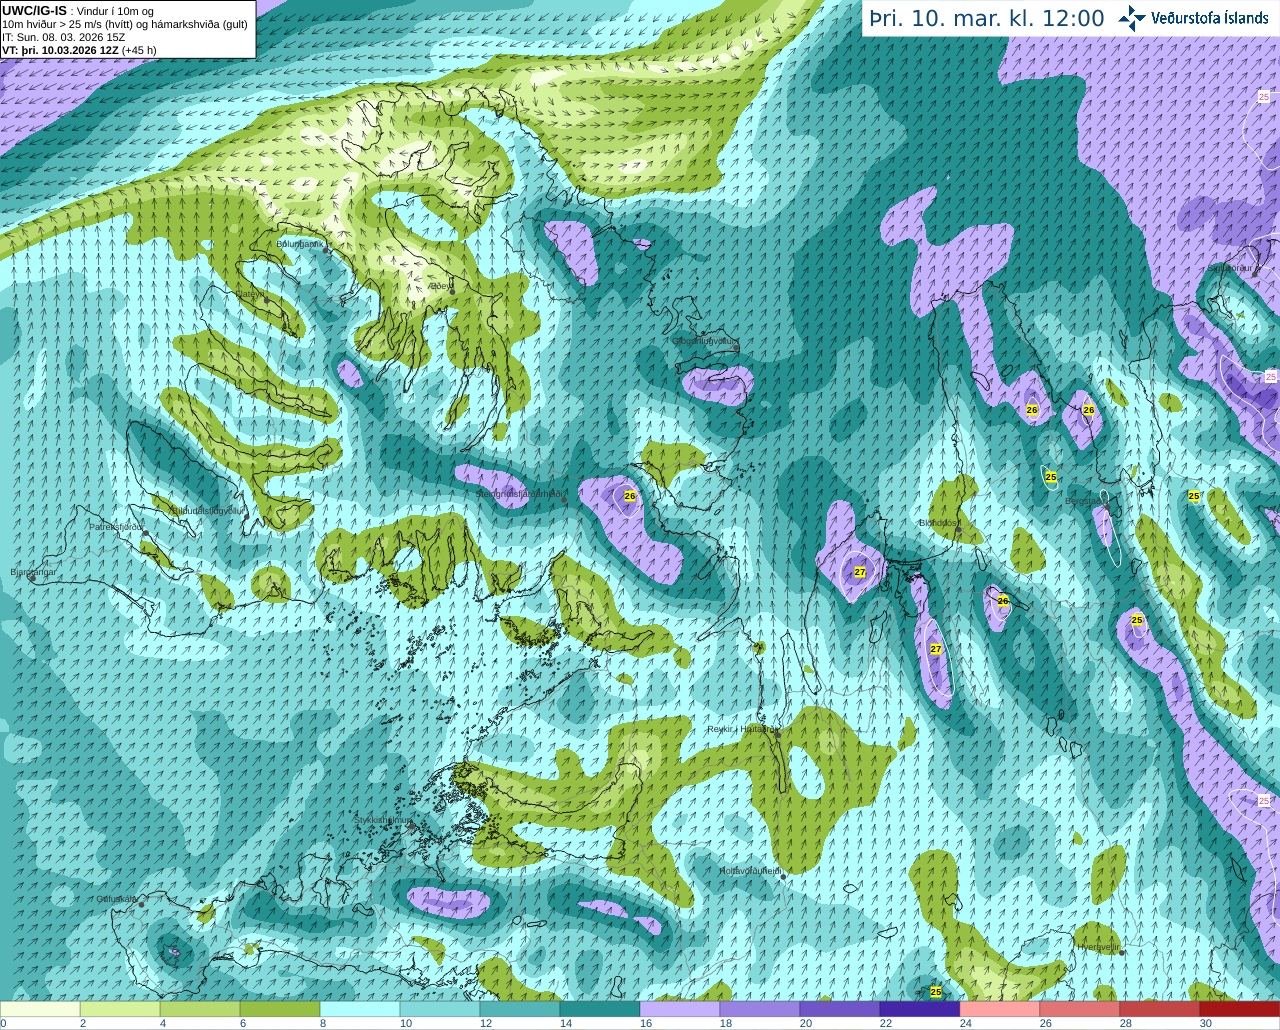The width and height of the screenshot is (1280, 1030).
Task: Pick the green 4–6 legend swatch
Action: 200,1009
